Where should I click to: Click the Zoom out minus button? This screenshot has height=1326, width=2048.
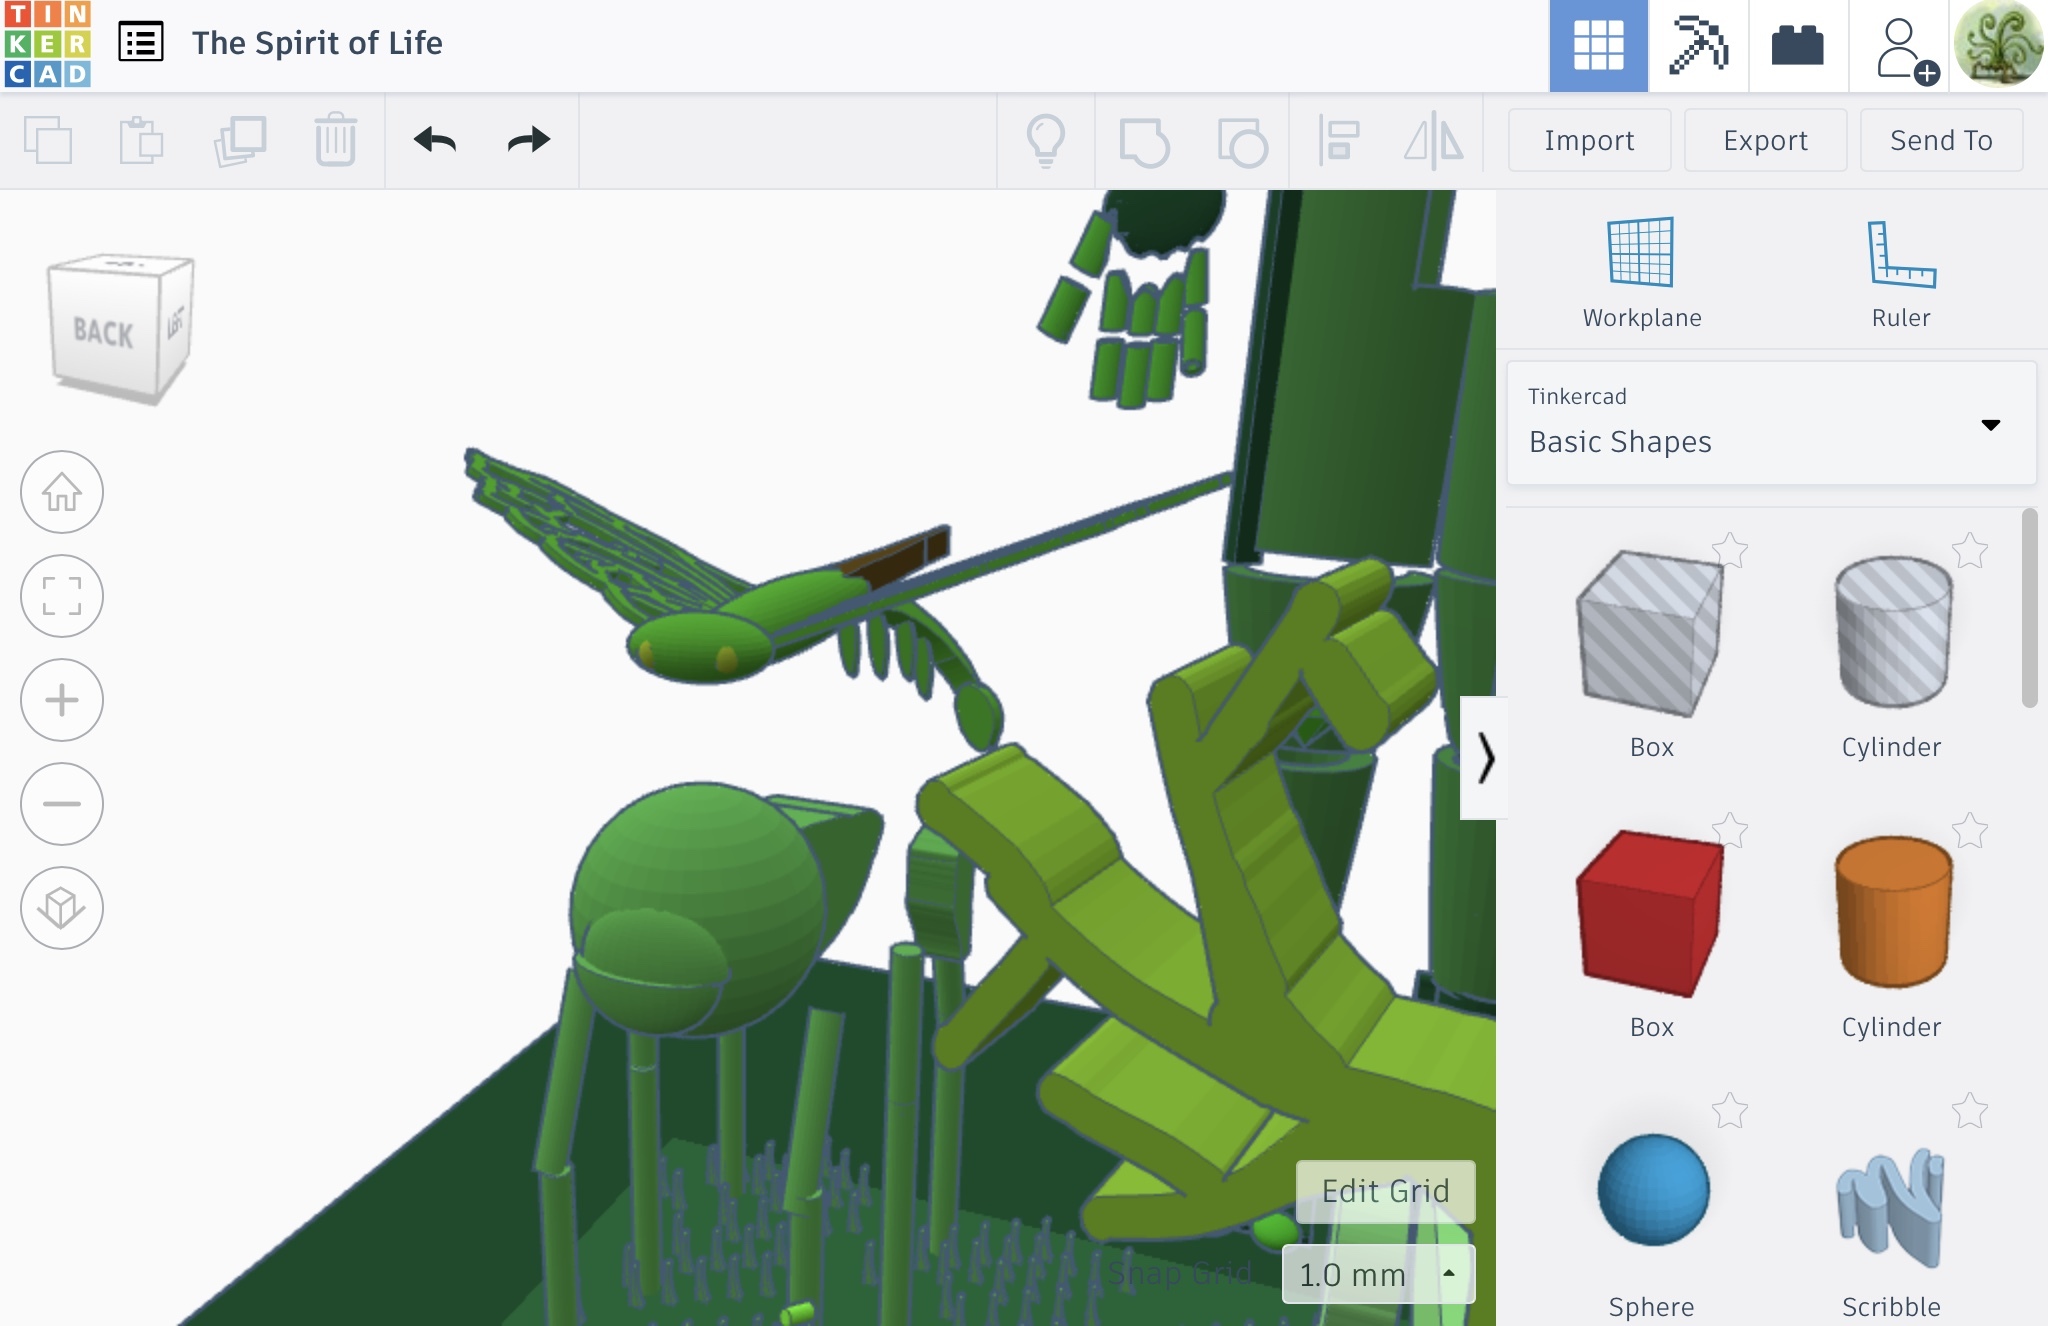point(62,804)
